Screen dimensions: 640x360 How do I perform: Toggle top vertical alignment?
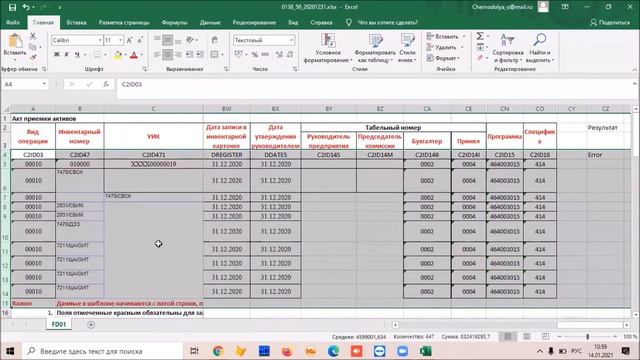[x=158, y=39]
